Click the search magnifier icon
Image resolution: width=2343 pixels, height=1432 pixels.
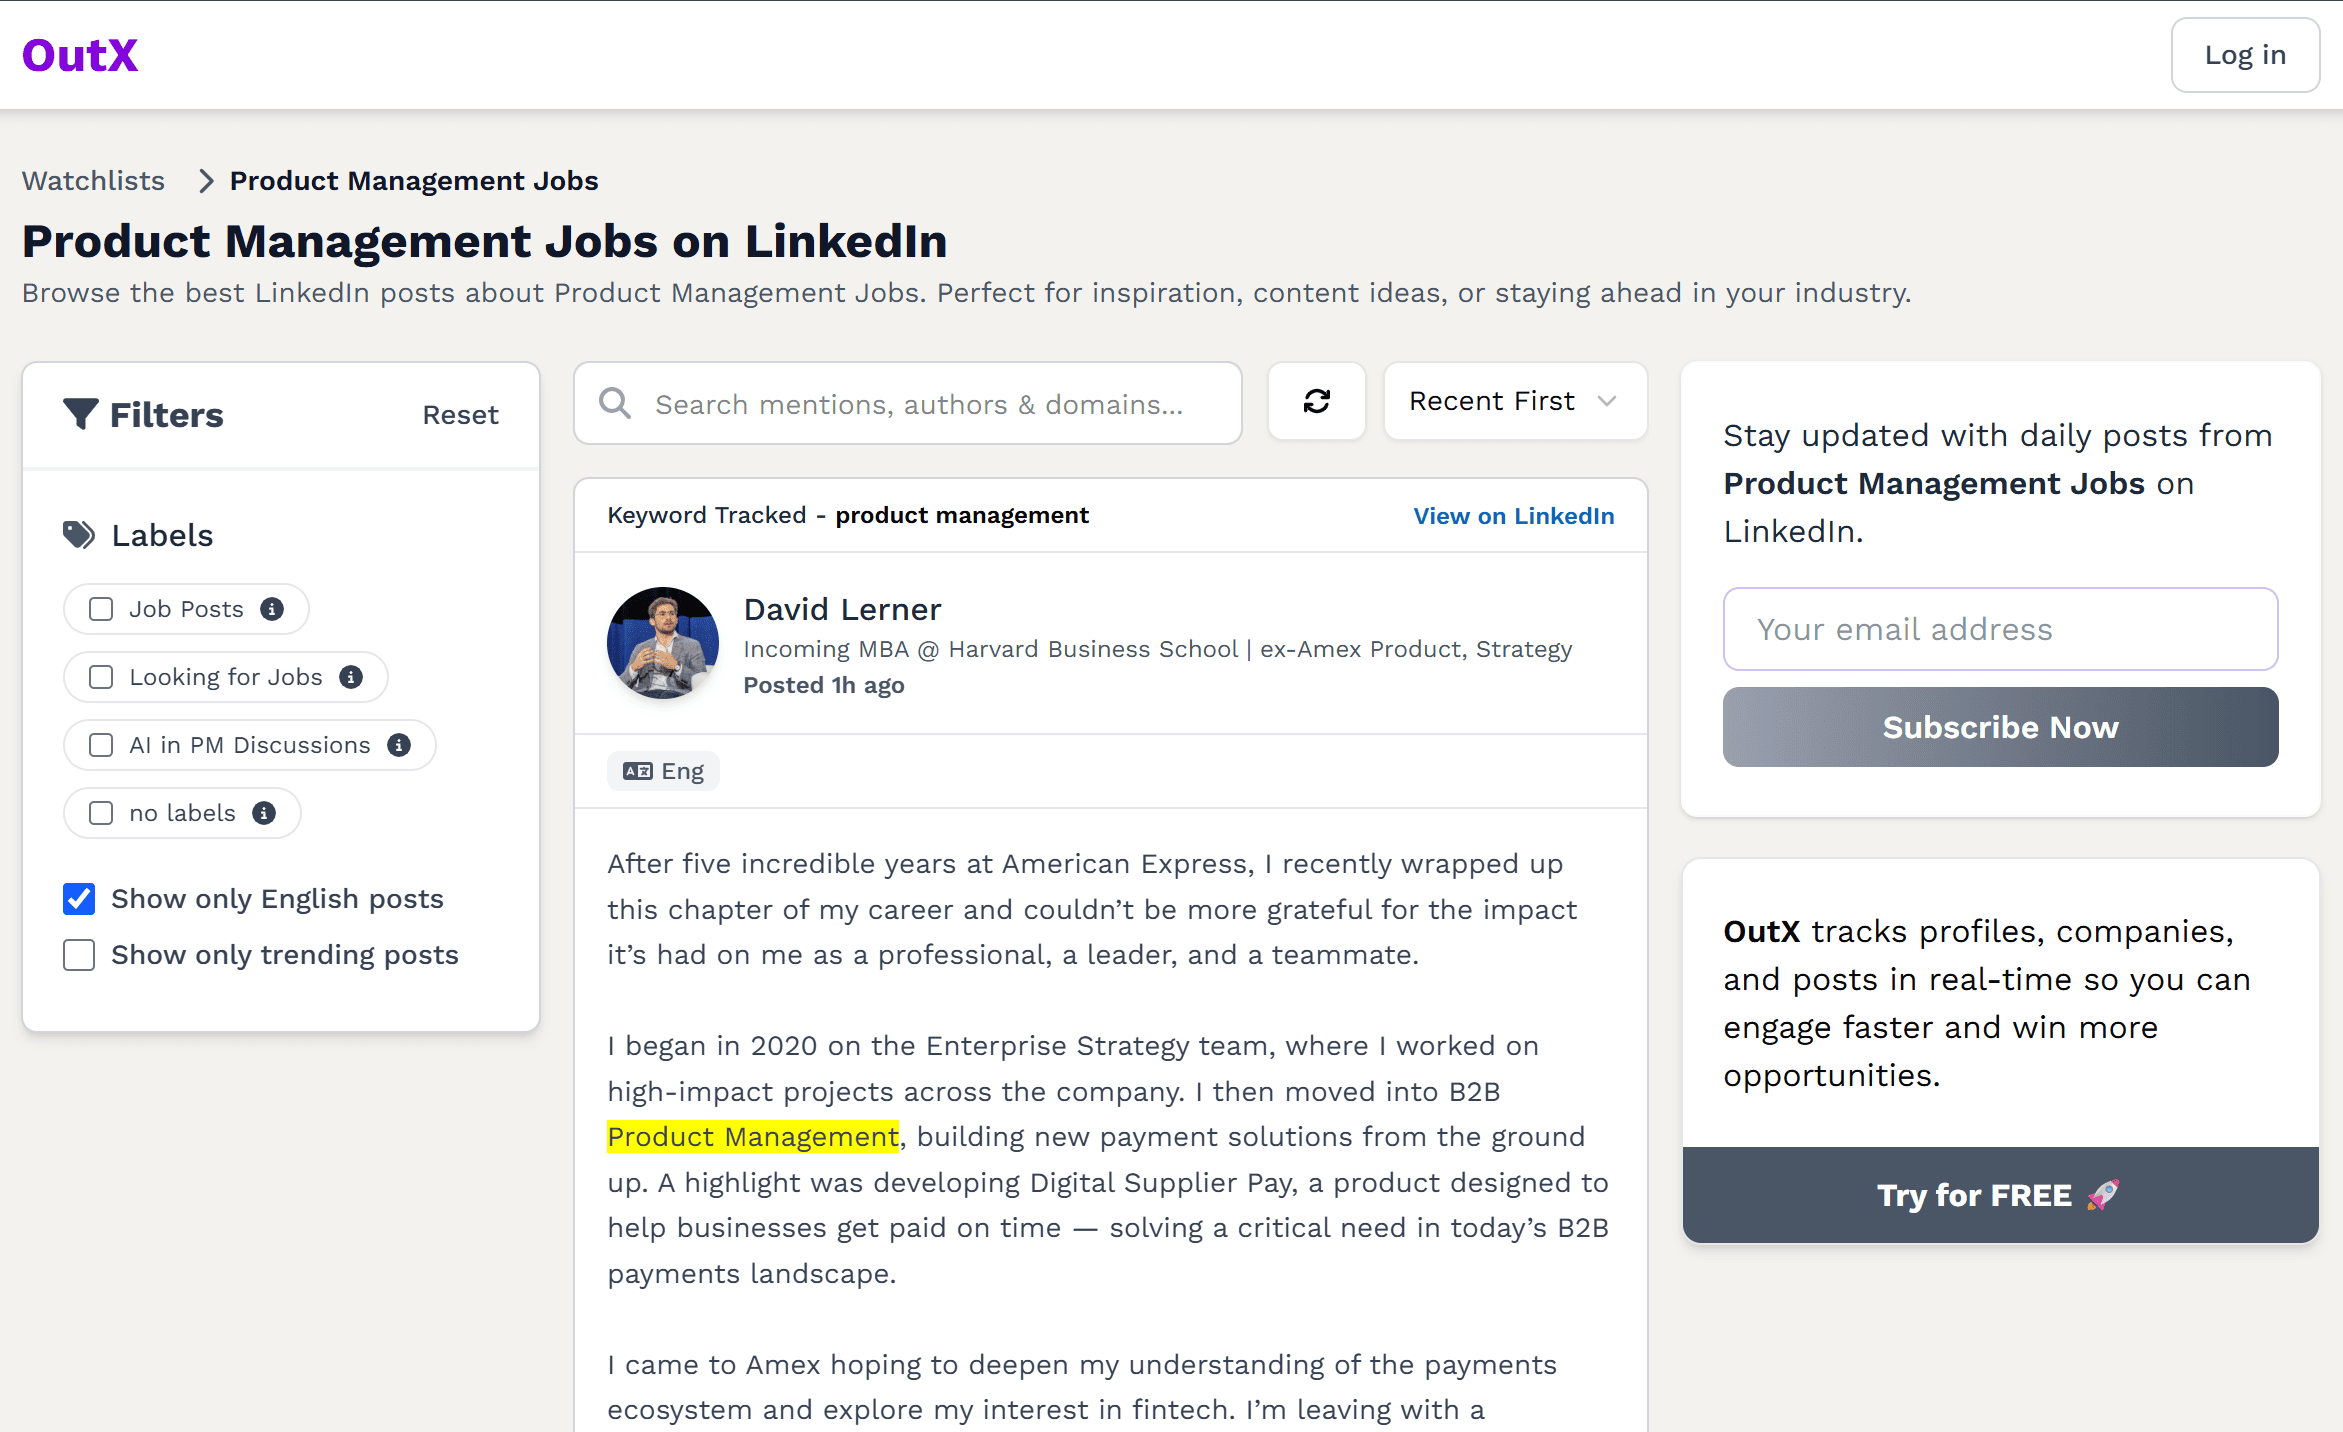pos(614,403)
